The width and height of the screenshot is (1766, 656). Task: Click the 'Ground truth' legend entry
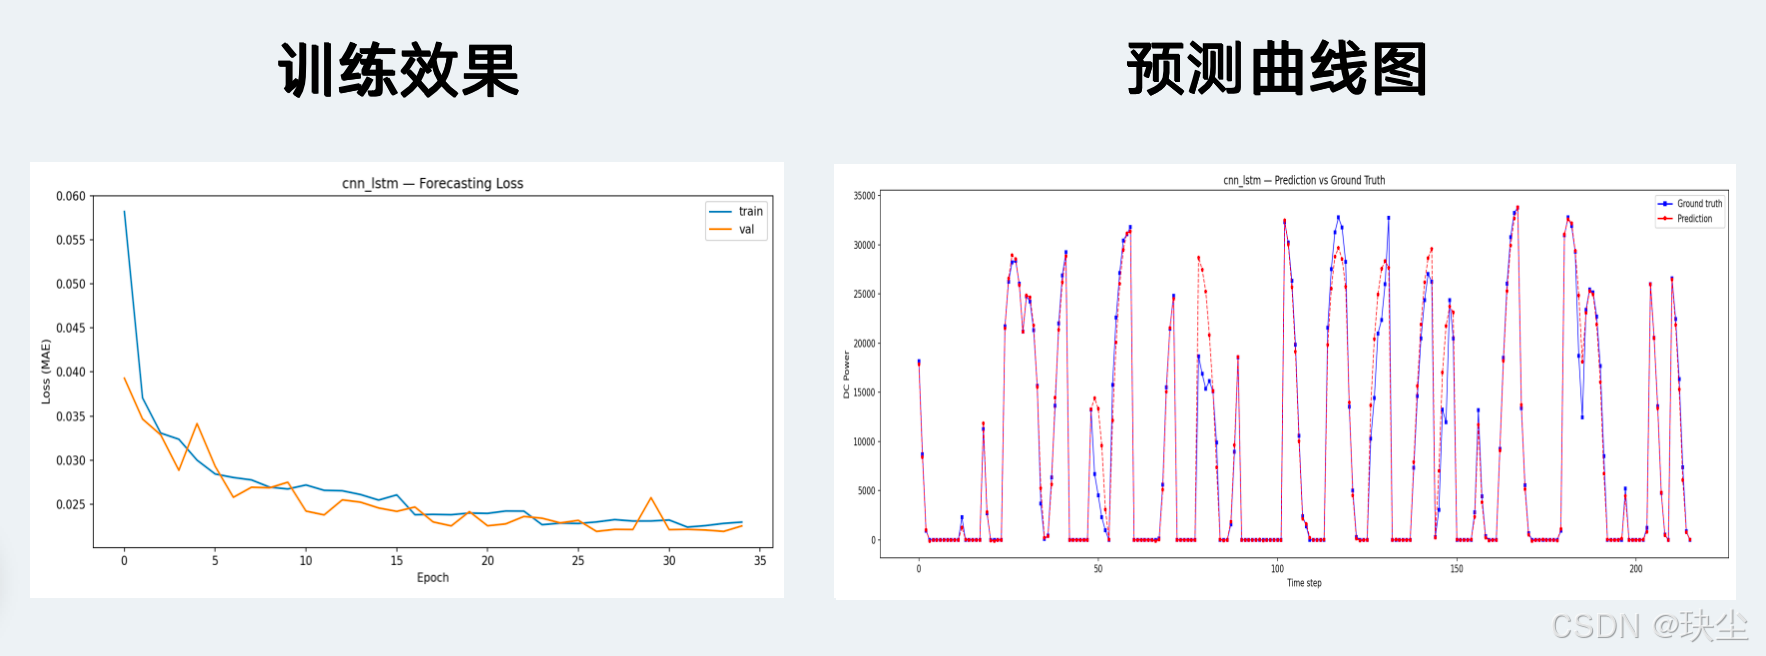coord(1690,203)
